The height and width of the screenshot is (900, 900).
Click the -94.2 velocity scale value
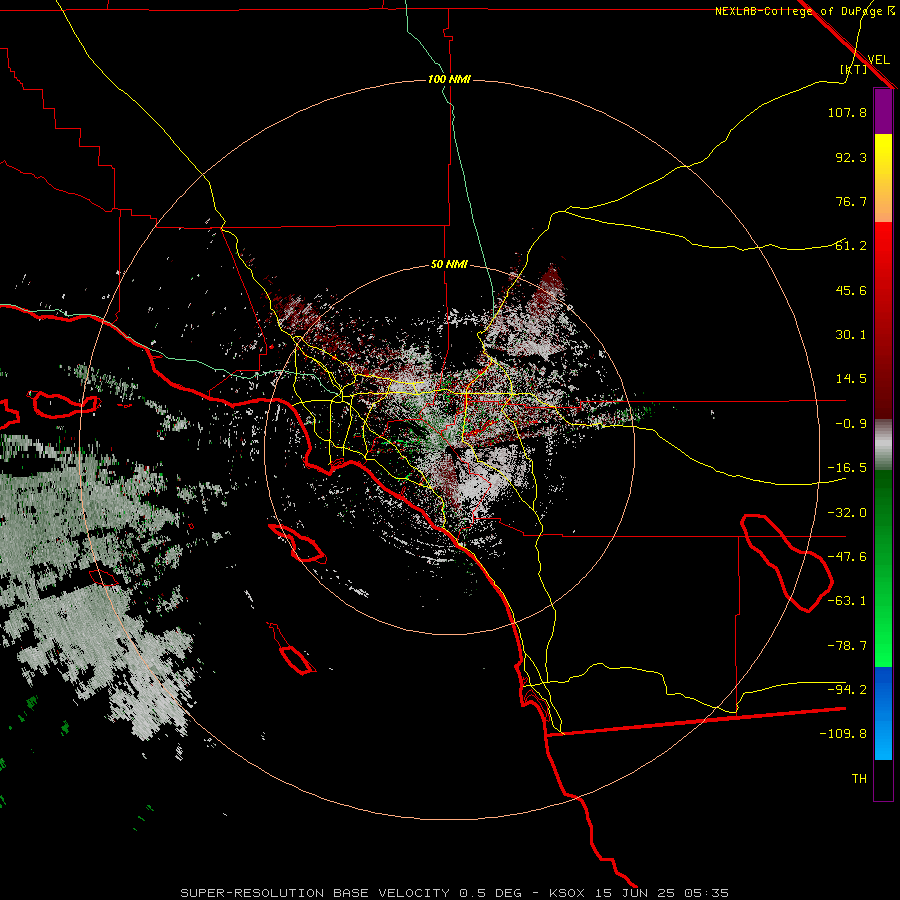tap(847, 690)
